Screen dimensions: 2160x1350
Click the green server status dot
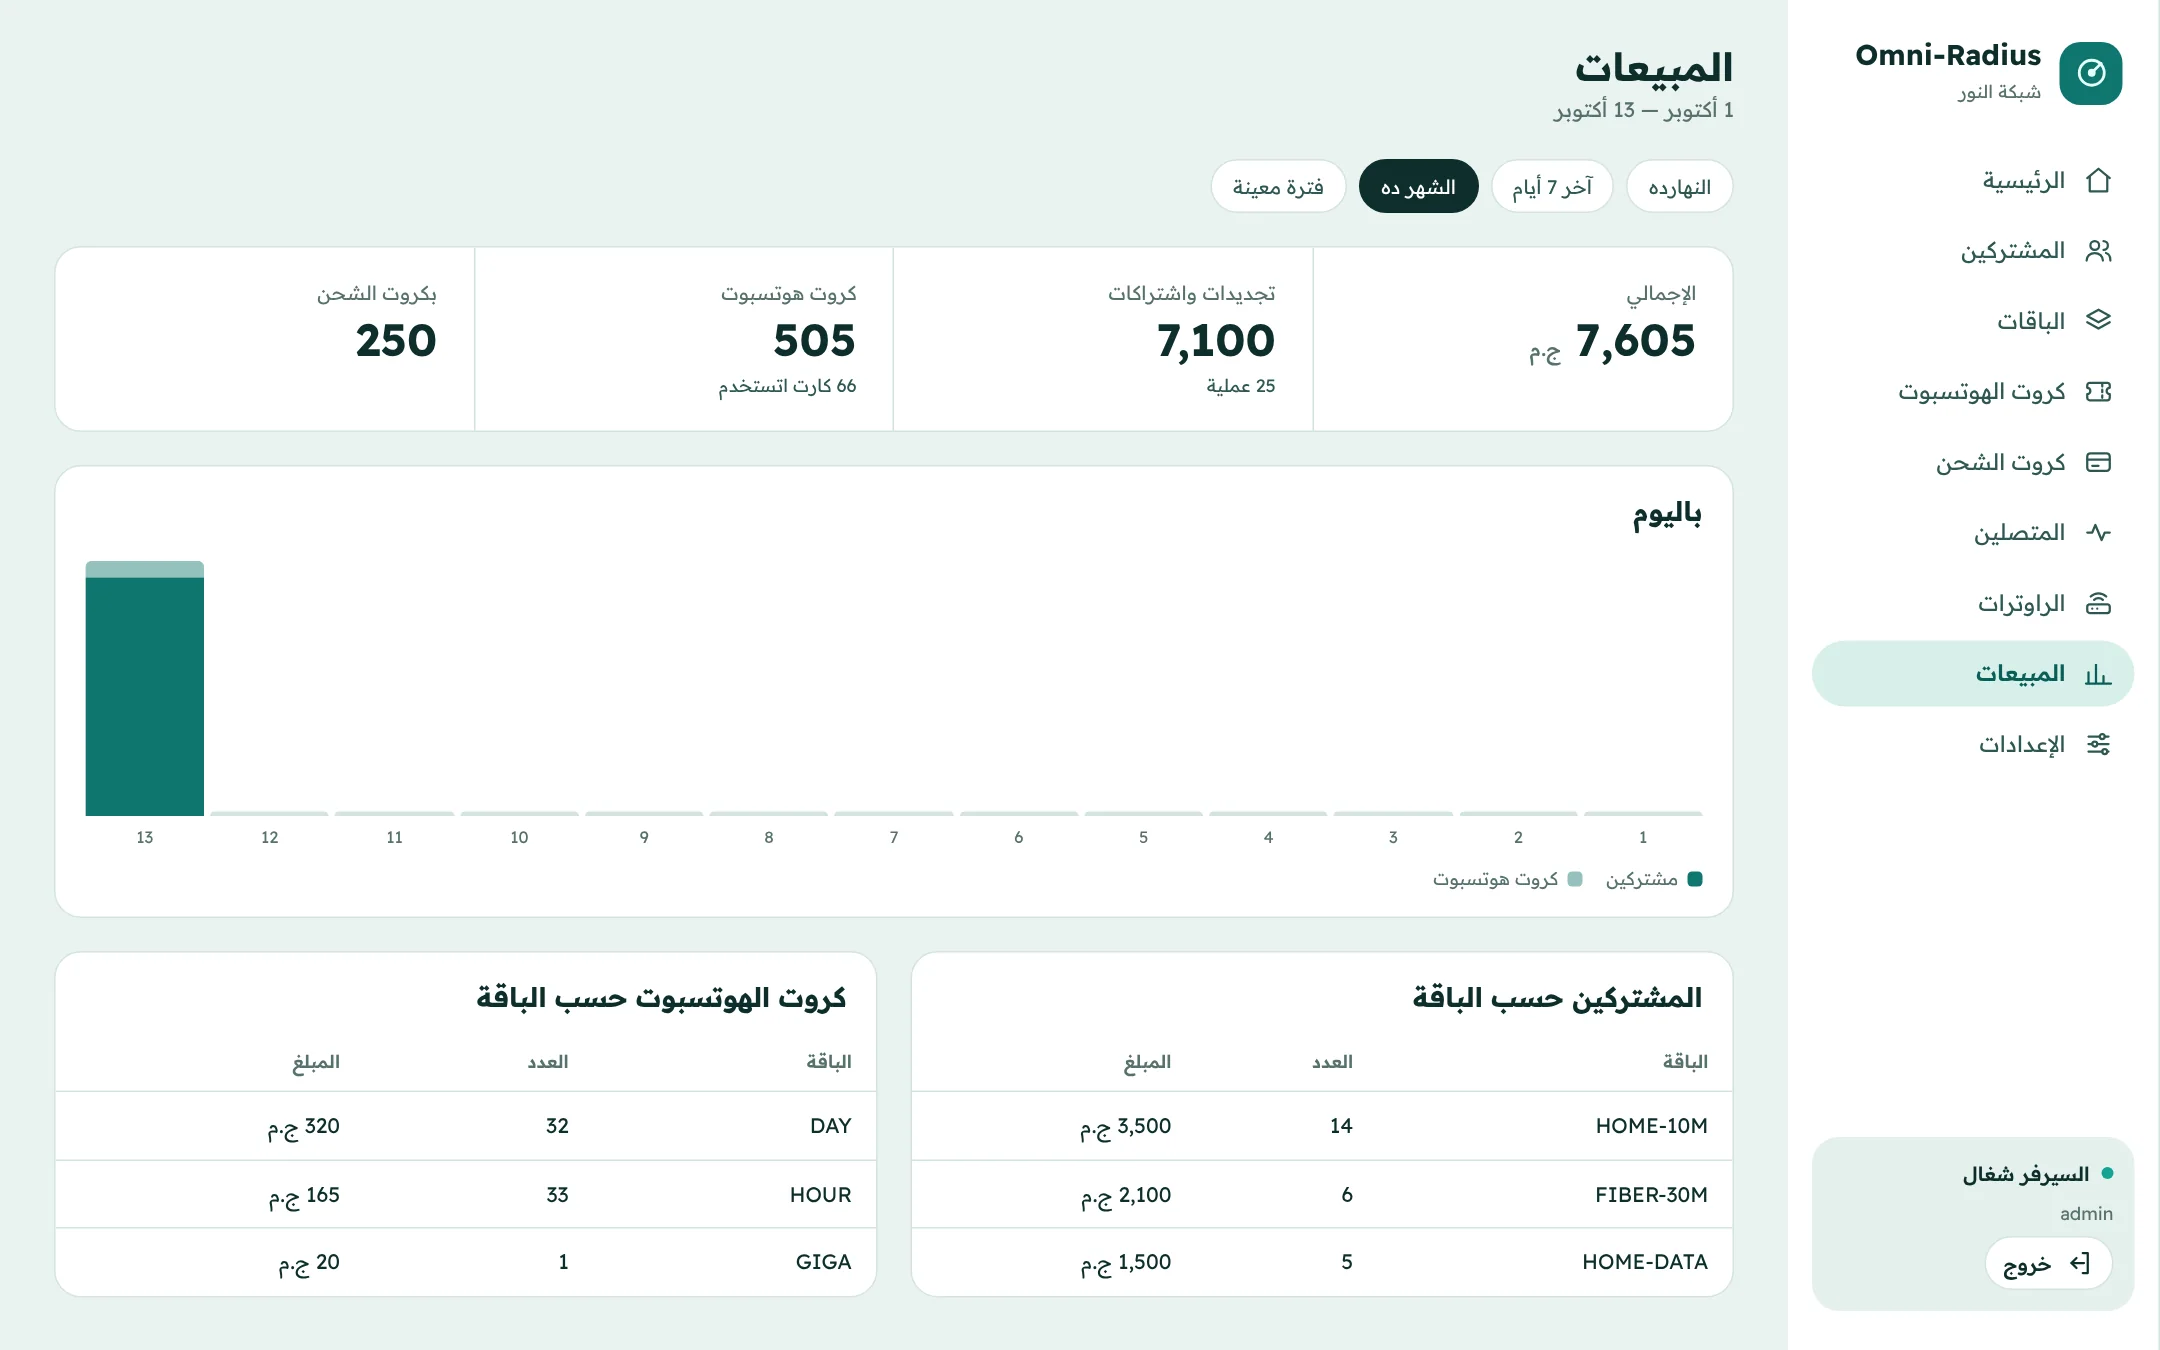2108,1173
